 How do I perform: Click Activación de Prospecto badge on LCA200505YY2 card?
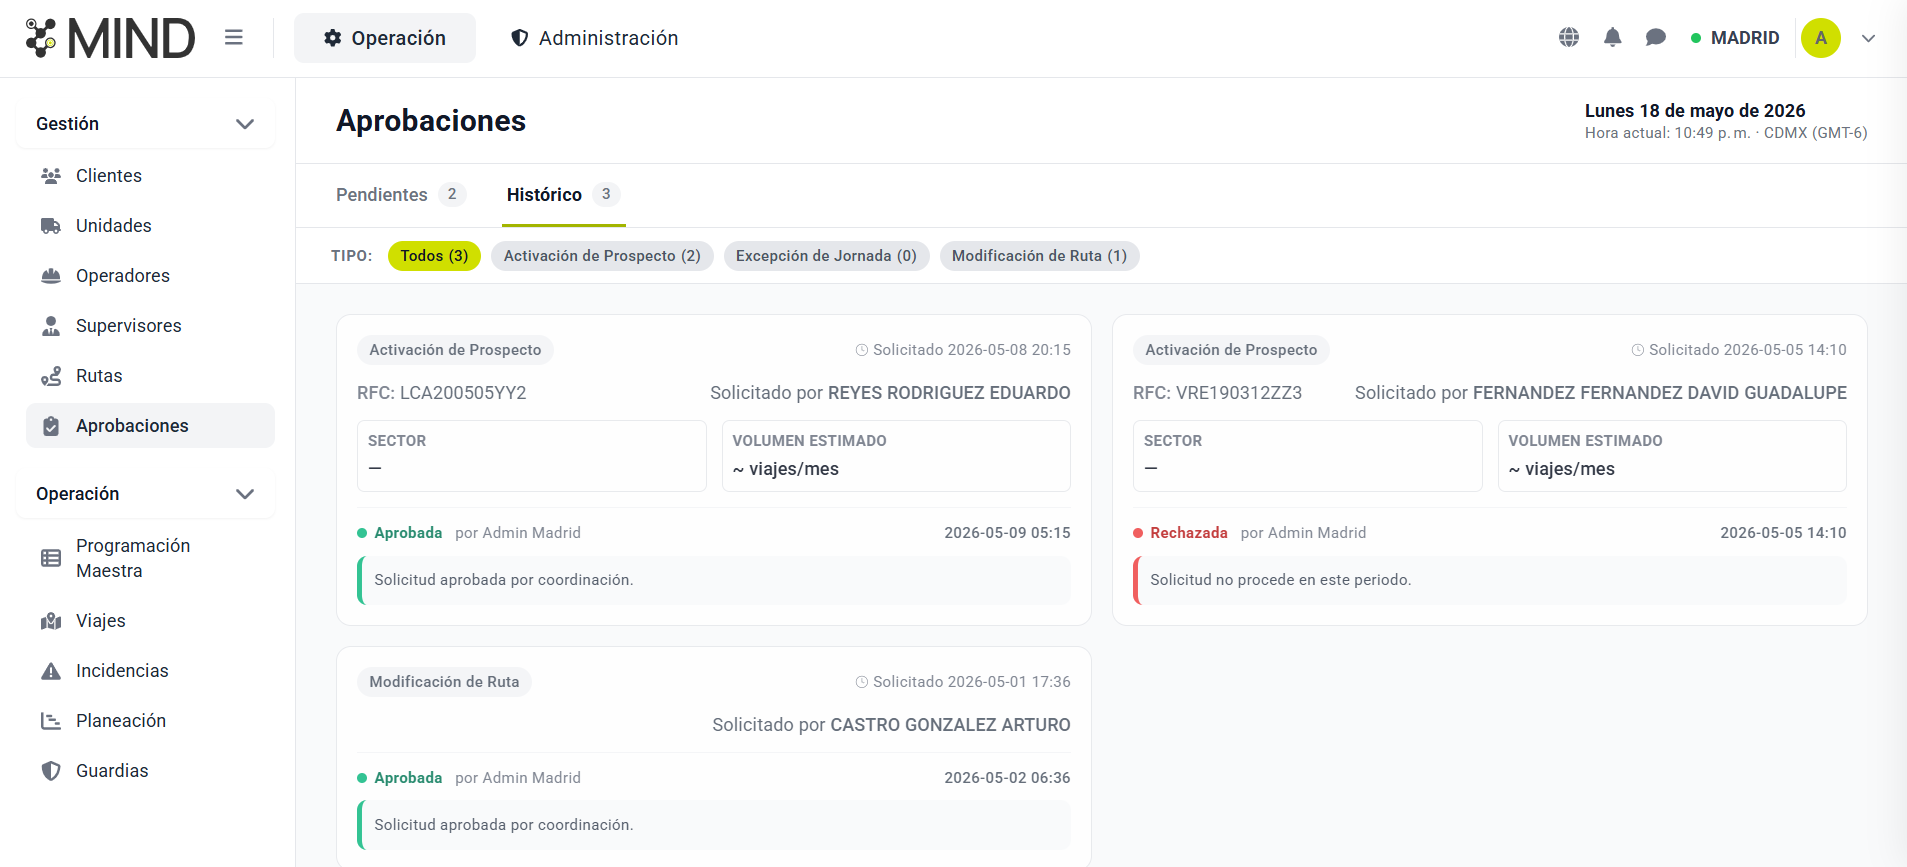point(455,350)
